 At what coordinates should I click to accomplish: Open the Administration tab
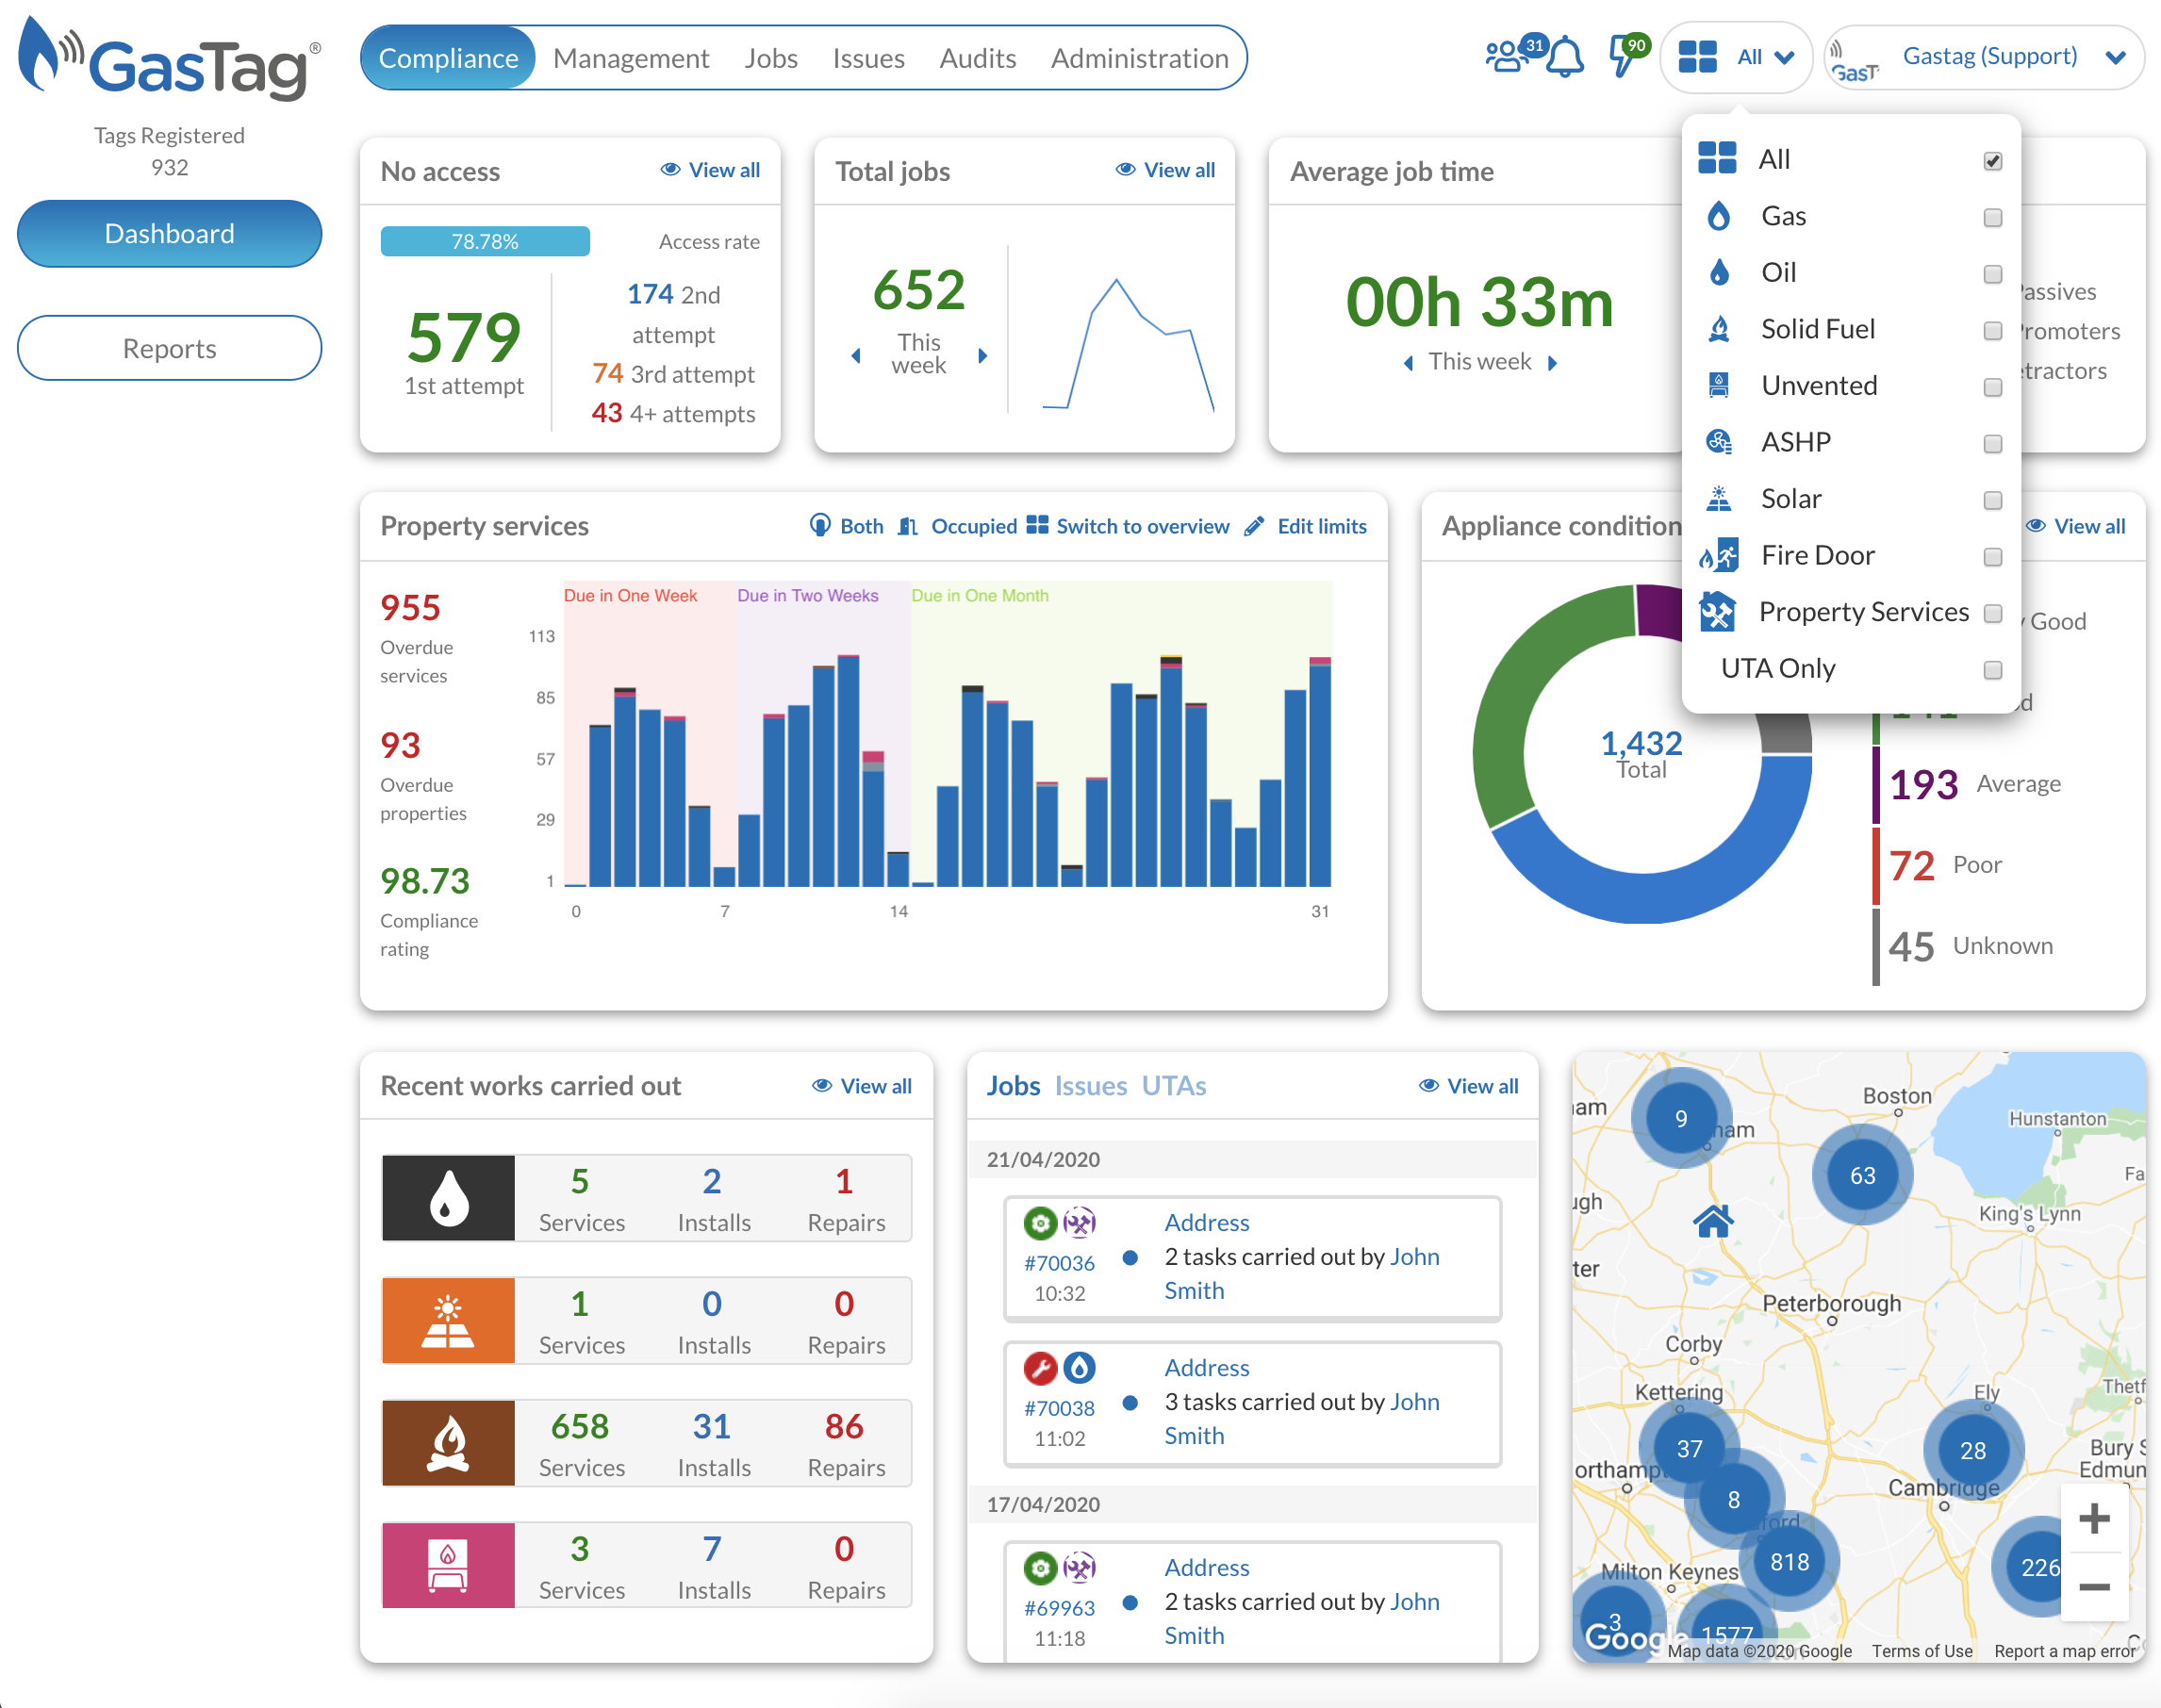point(1139,58)
